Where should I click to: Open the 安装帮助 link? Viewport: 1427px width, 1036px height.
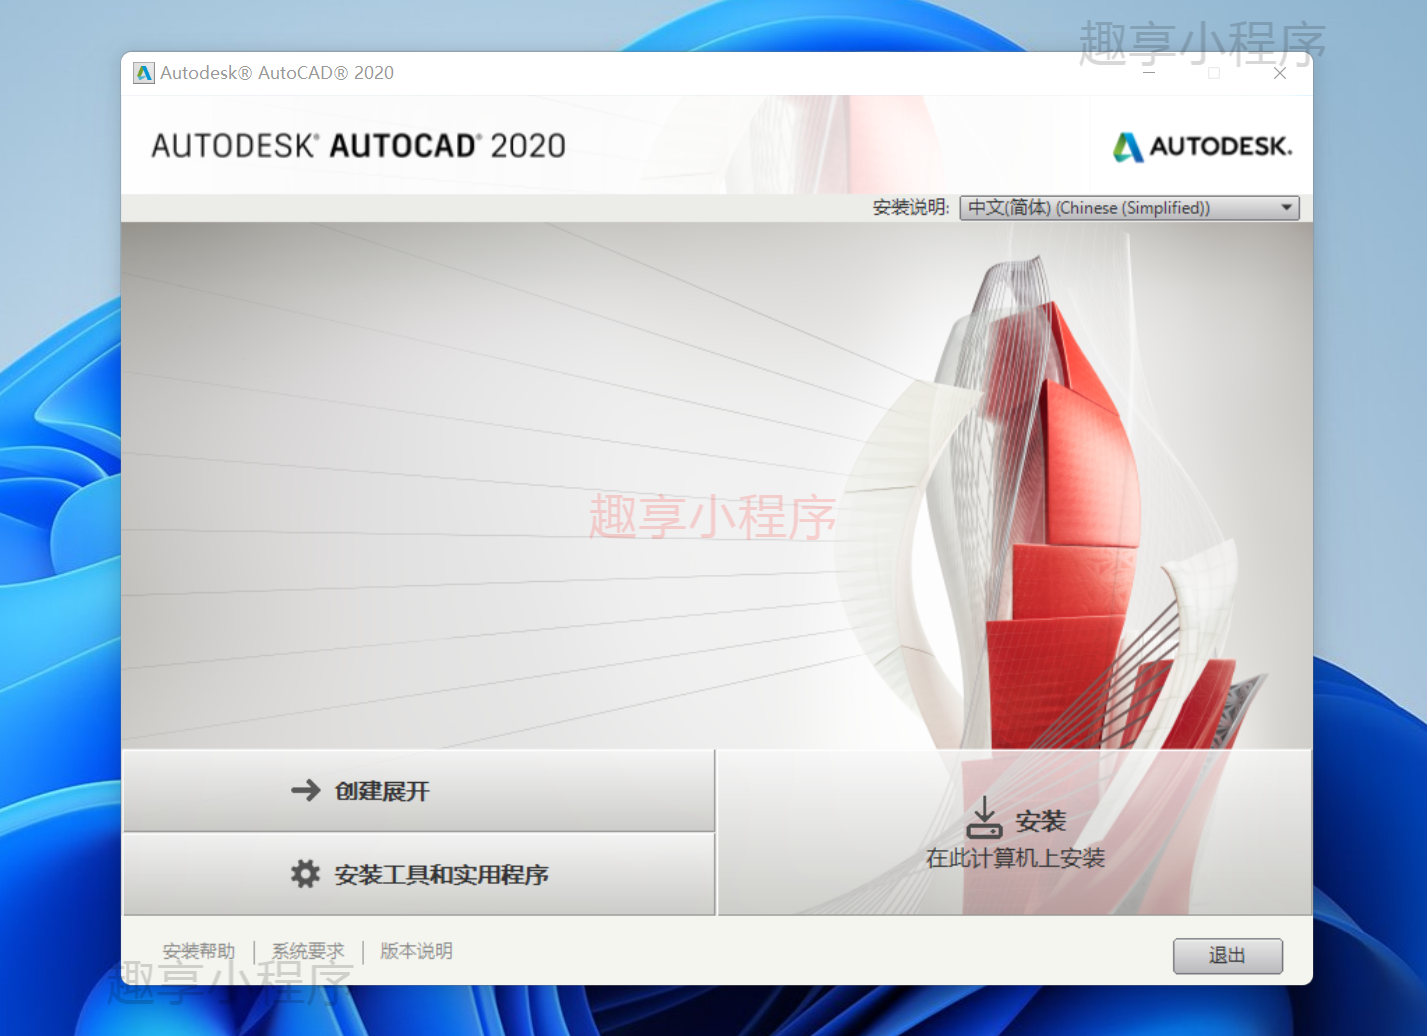click(x=199, y=951)
